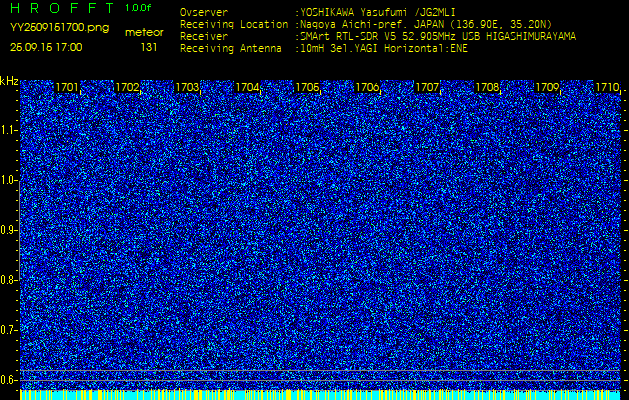Screen dimensions: 629x400
Task: Click the 1.0.0f version label
Action: point(138,8)
